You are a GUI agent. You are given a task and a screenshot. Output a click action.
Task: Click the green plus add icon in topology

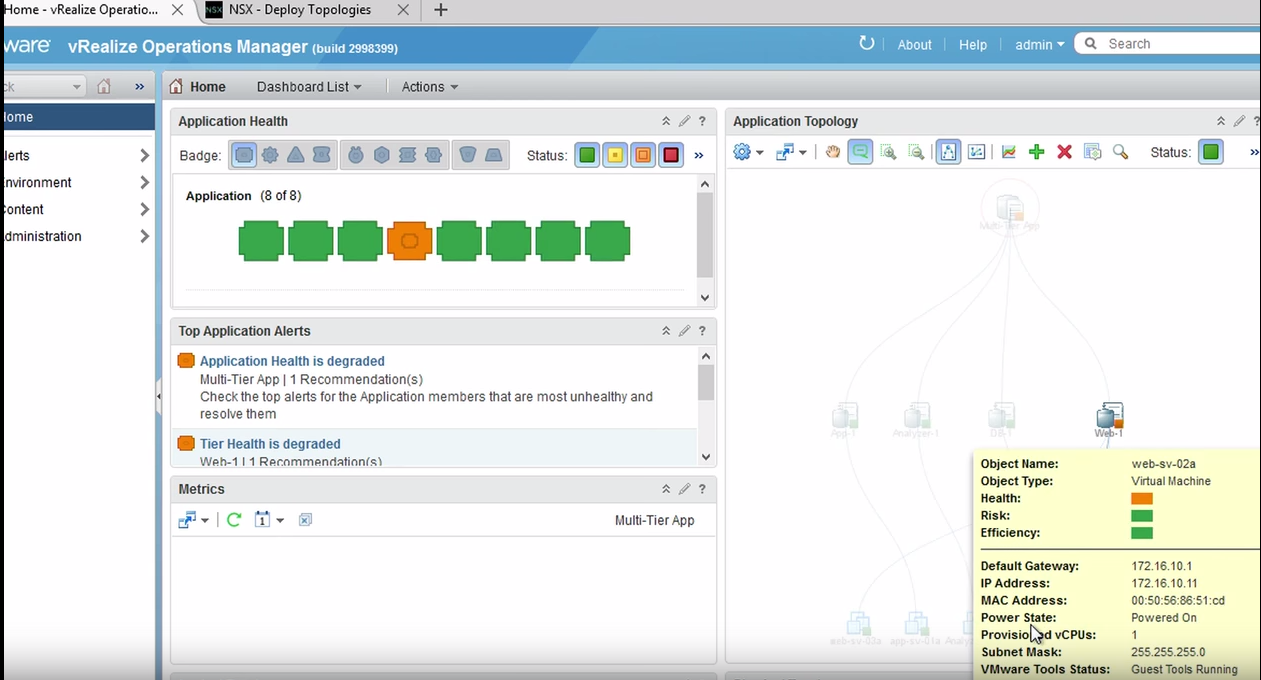1037,152
